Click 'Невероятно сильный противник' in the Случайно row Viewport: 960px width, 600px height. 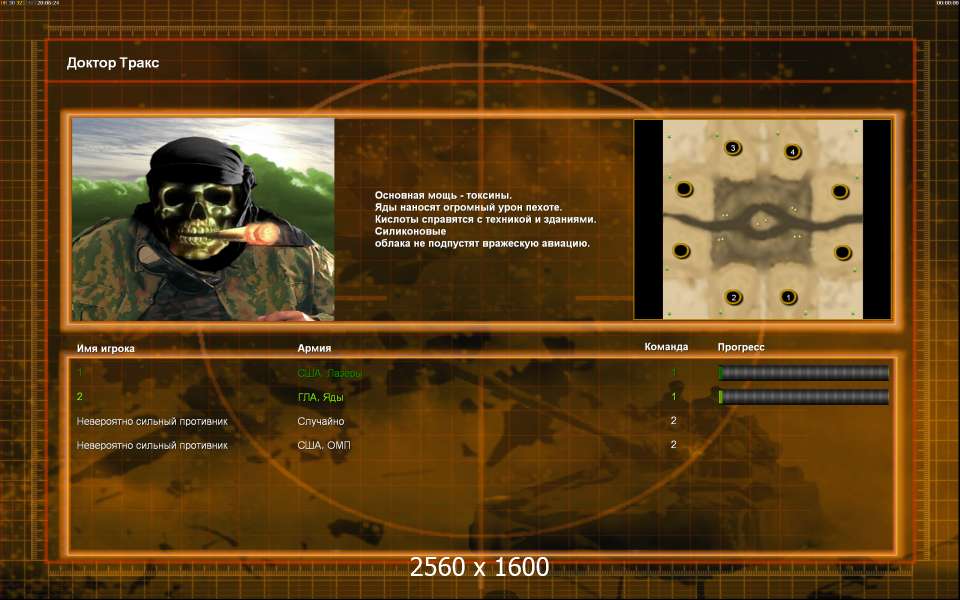(x=152, y=421)
